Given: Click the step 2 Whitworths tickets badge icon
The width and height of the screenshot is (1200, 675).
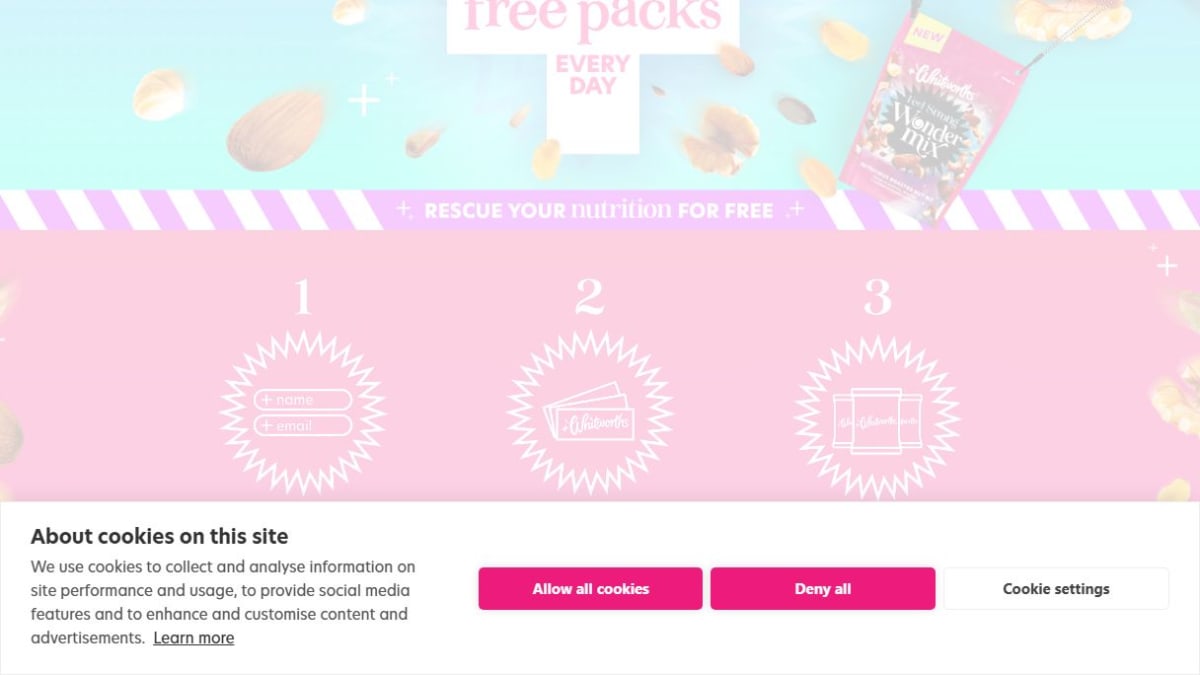Looking at the screenshot, I should 589,413.
